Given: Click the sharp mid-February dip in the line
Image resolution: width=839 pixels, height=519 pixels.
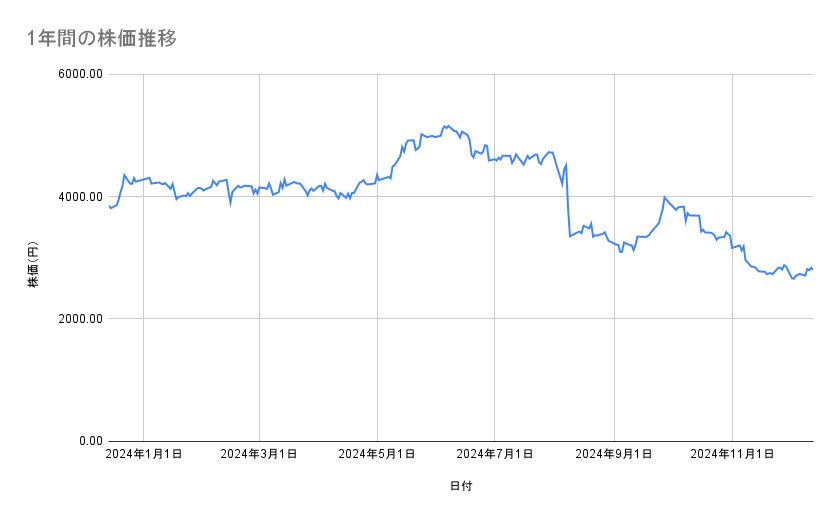Looking at the screenshot, I should pyautogui.click(x=231, y=203).
